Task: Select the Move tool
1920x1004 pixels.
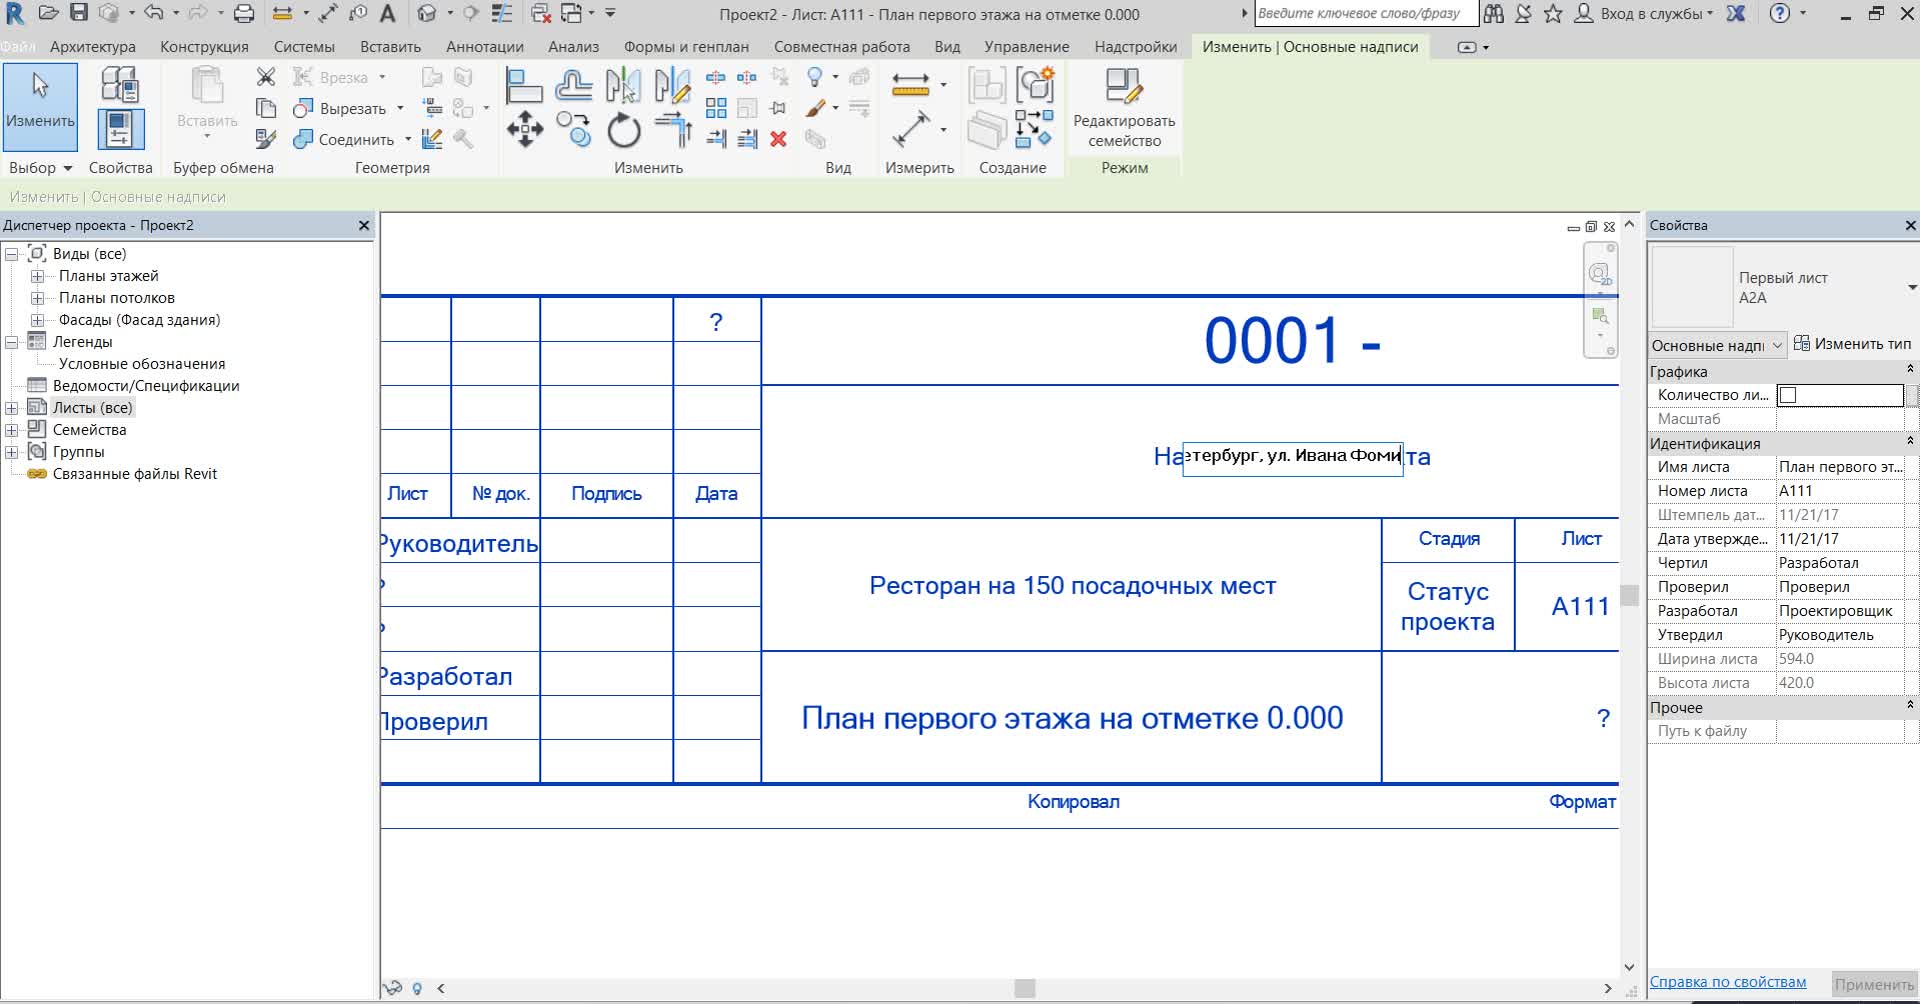Action: click(524, 130)
